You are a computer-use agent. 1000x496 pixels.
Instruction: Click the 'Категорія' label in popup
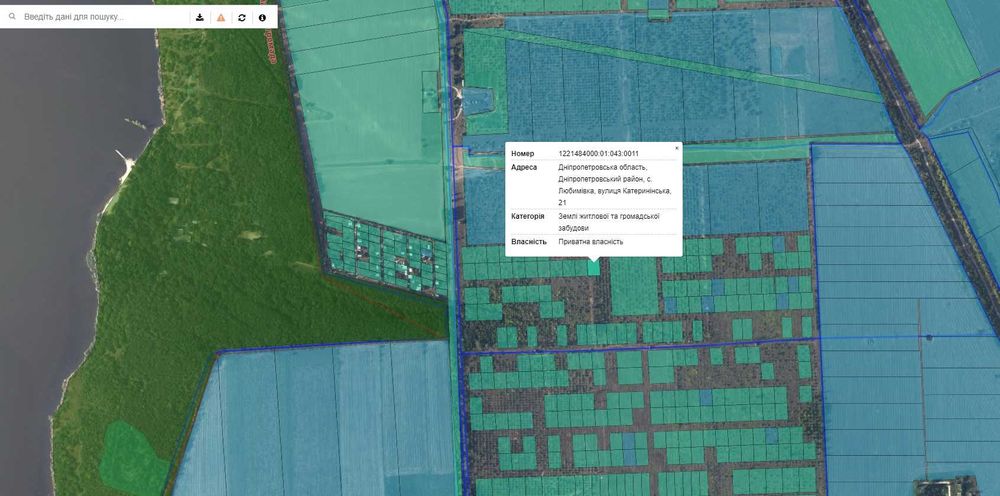tap(527, 216)
